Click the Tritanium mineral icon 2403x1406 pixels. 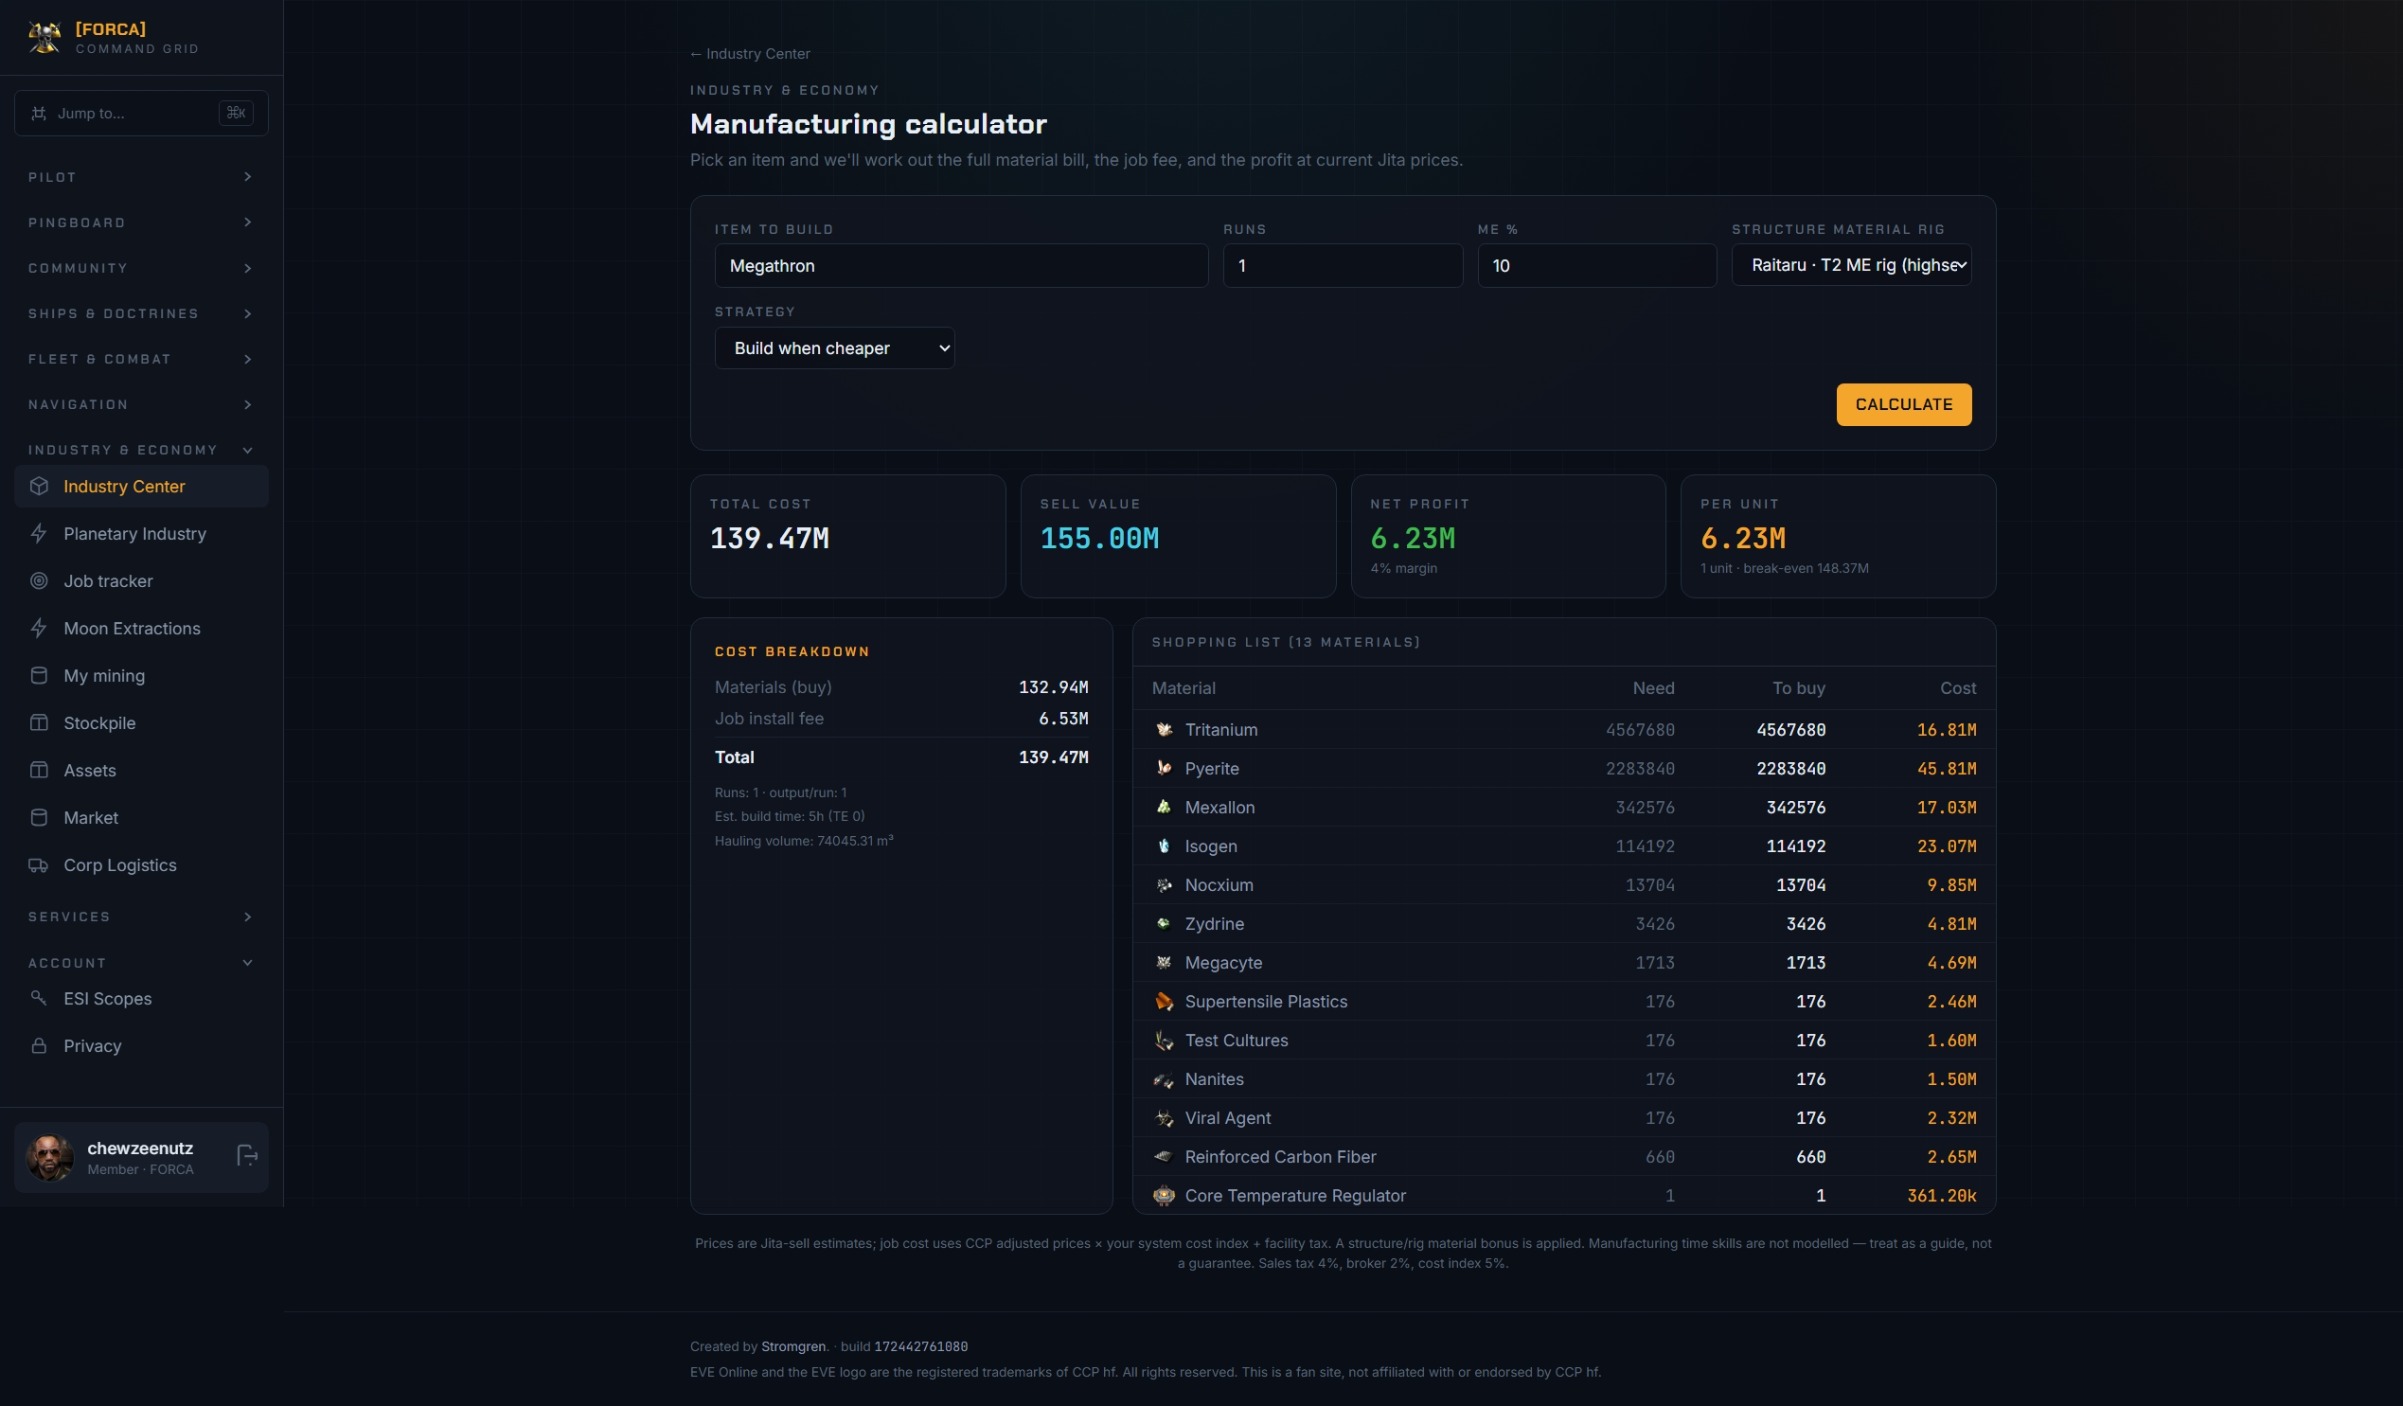pos(1164,730)
